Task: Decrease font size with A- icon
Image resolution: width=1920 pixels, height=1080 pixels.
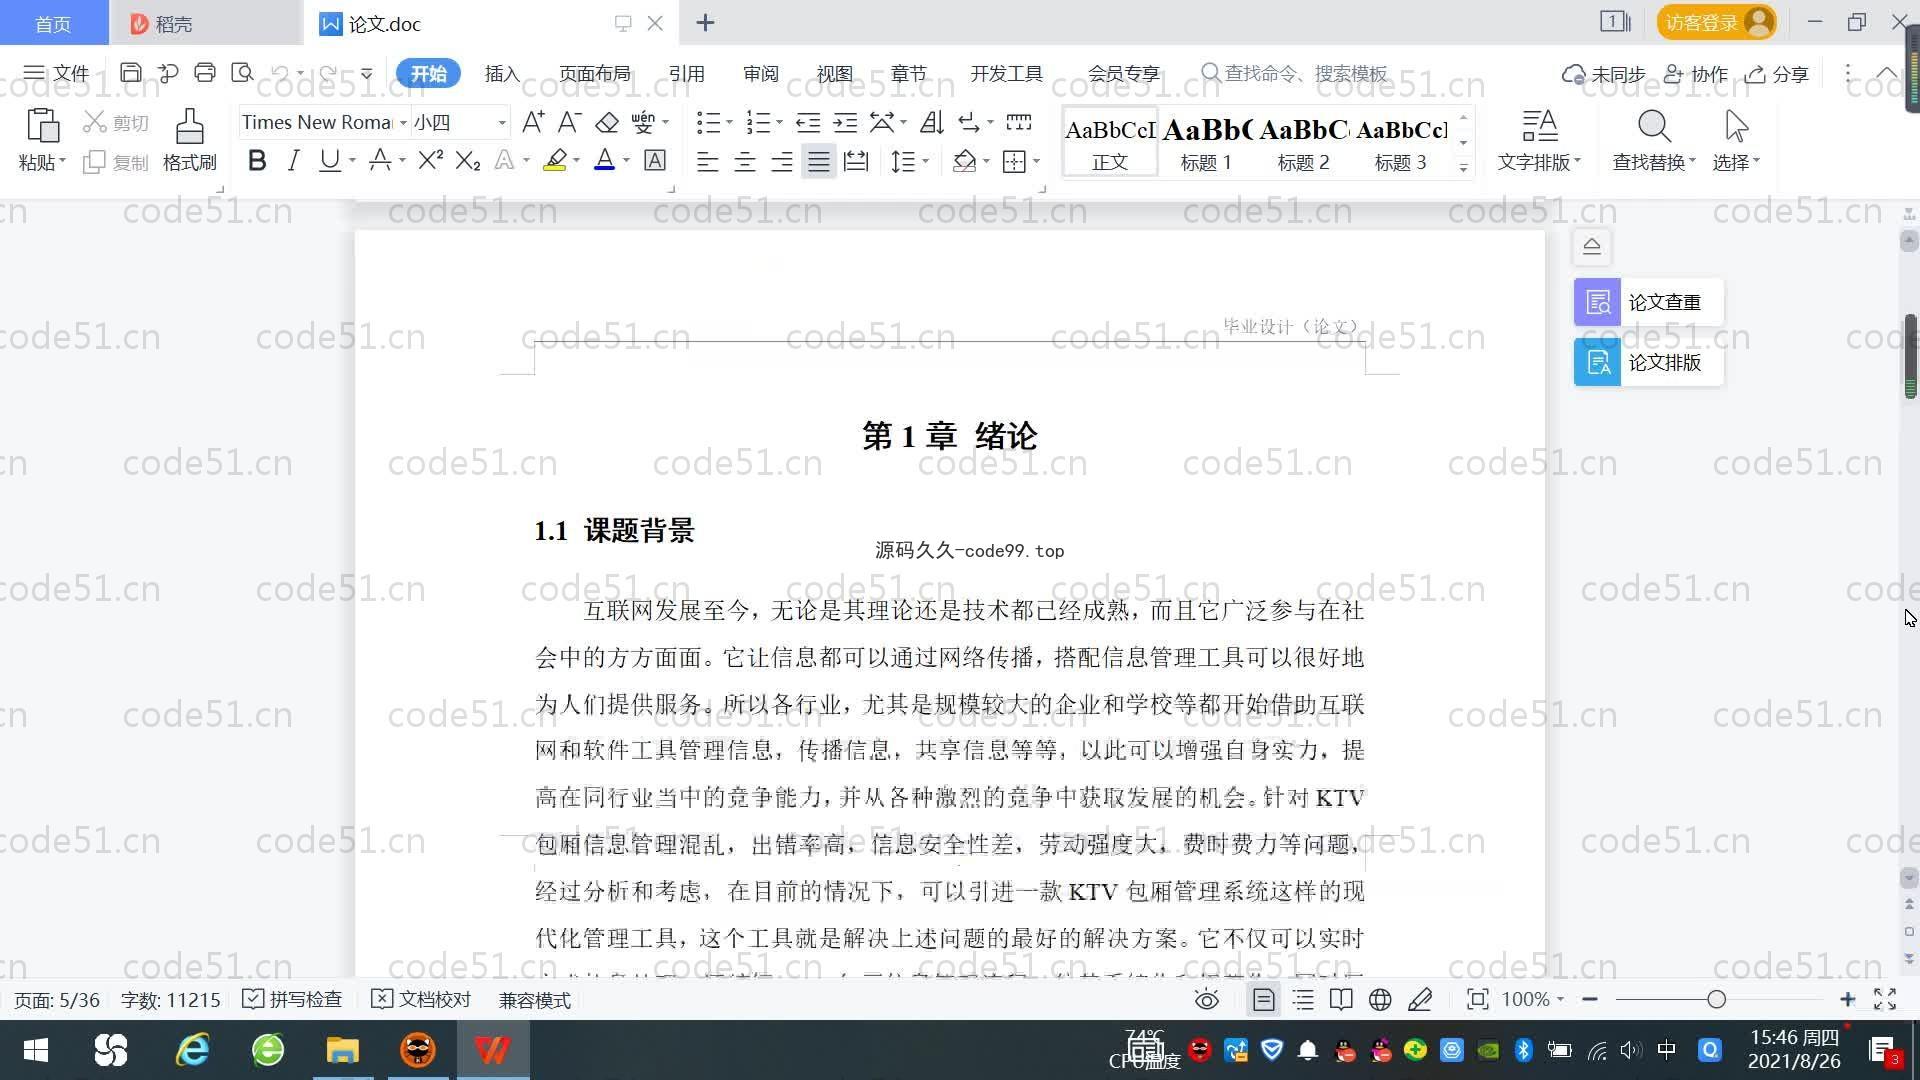Action: [x=569, y=122]
